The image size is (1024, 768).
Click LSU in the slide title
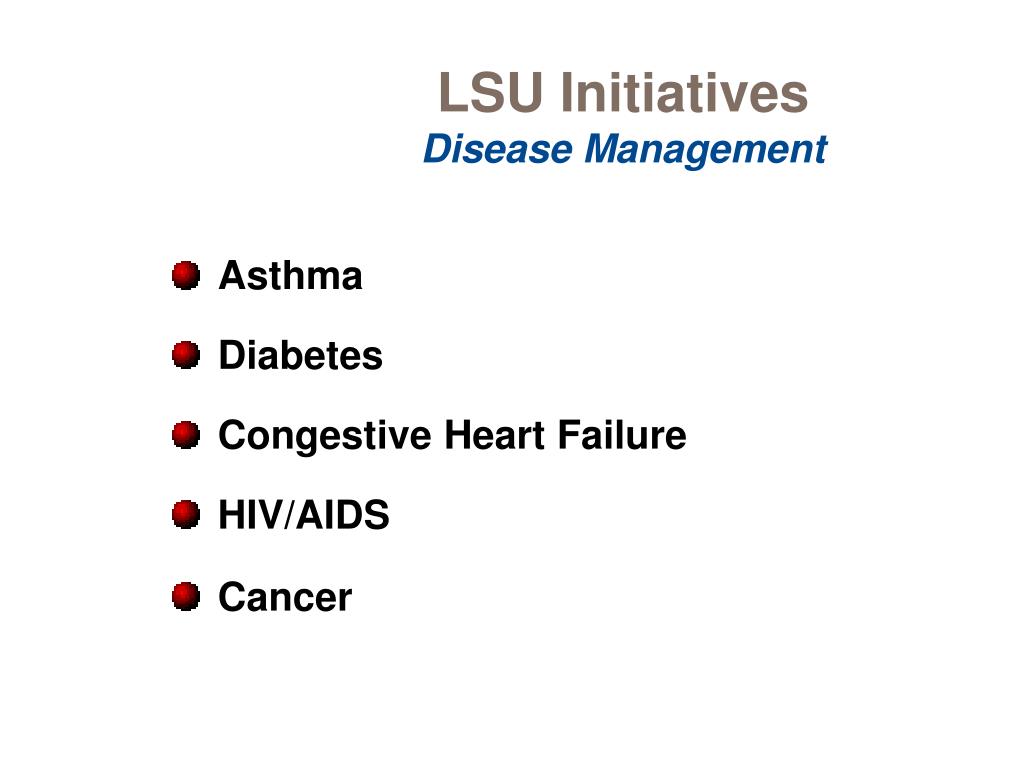(491, 92)
